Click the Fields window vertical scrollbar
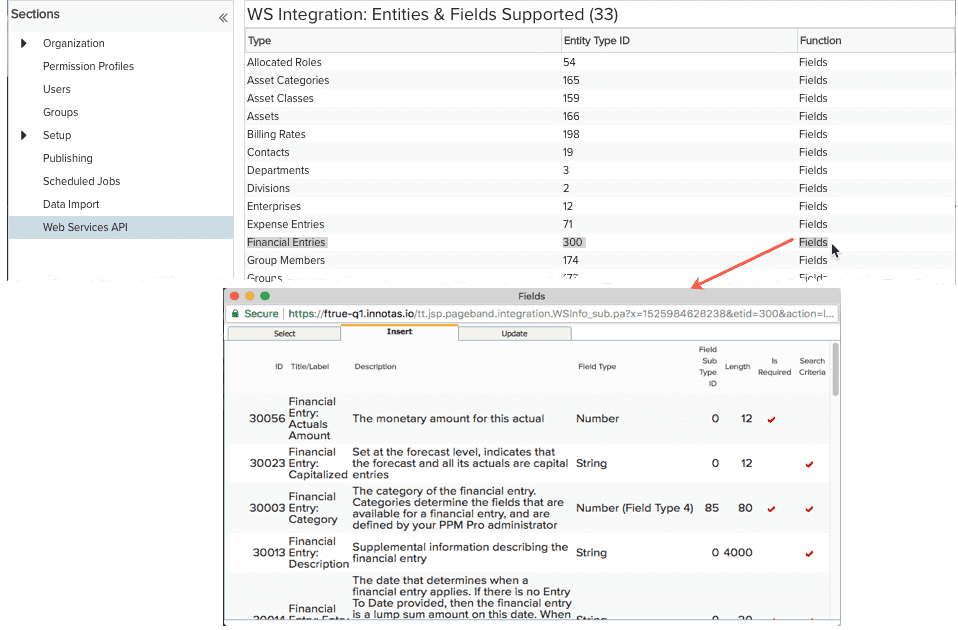Image resolution: width=958 pixels, height=630 pixels. (x=835, y=369)
